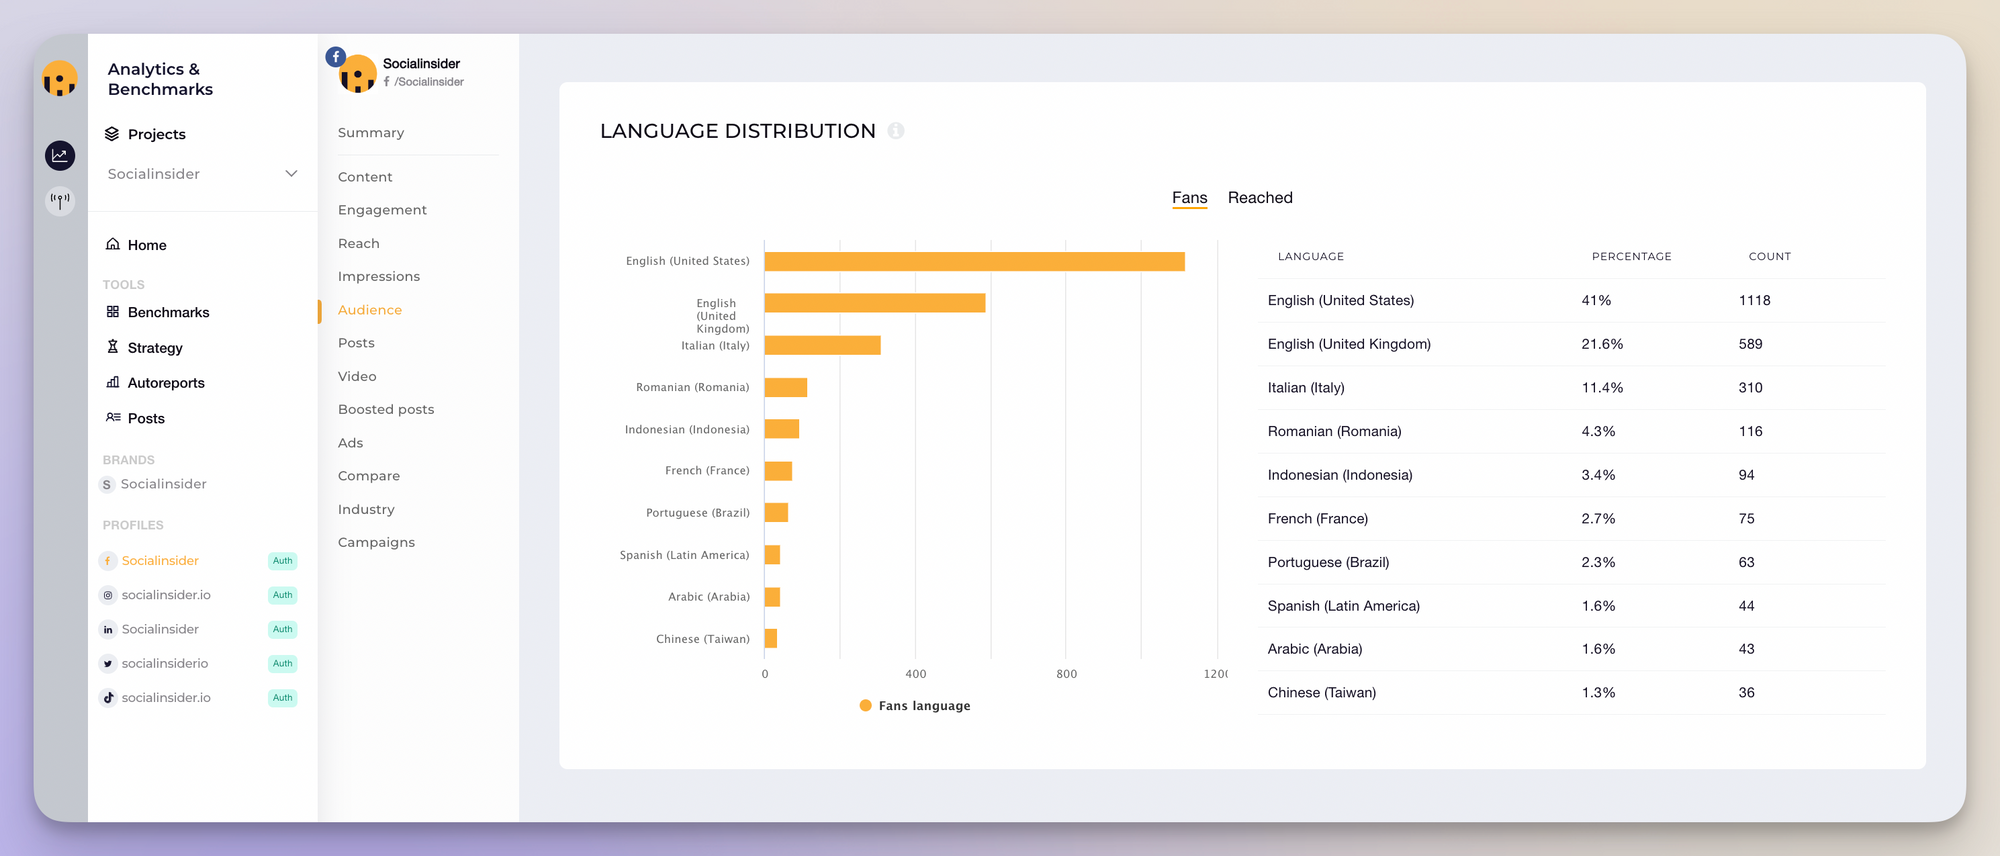Image resolution: width=2000 pixels, height=856 pixels.
Task: Click the info icon beside Language Distribution
Action: tap(896, 131)
